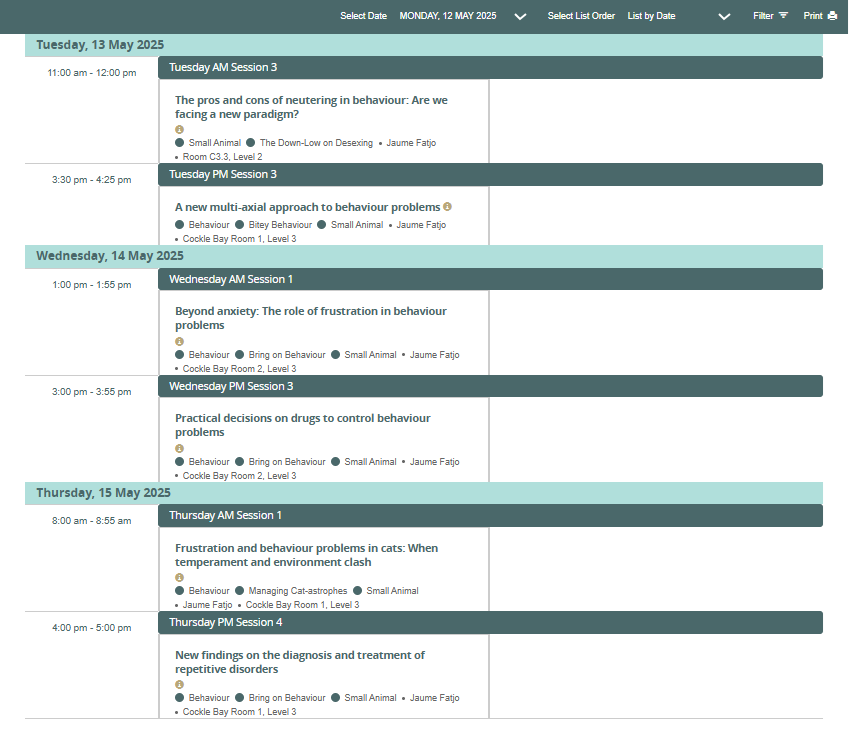Select the Wednesday PM Session 3 header
The height and width of the screenshot is (742, 851).
490,386
